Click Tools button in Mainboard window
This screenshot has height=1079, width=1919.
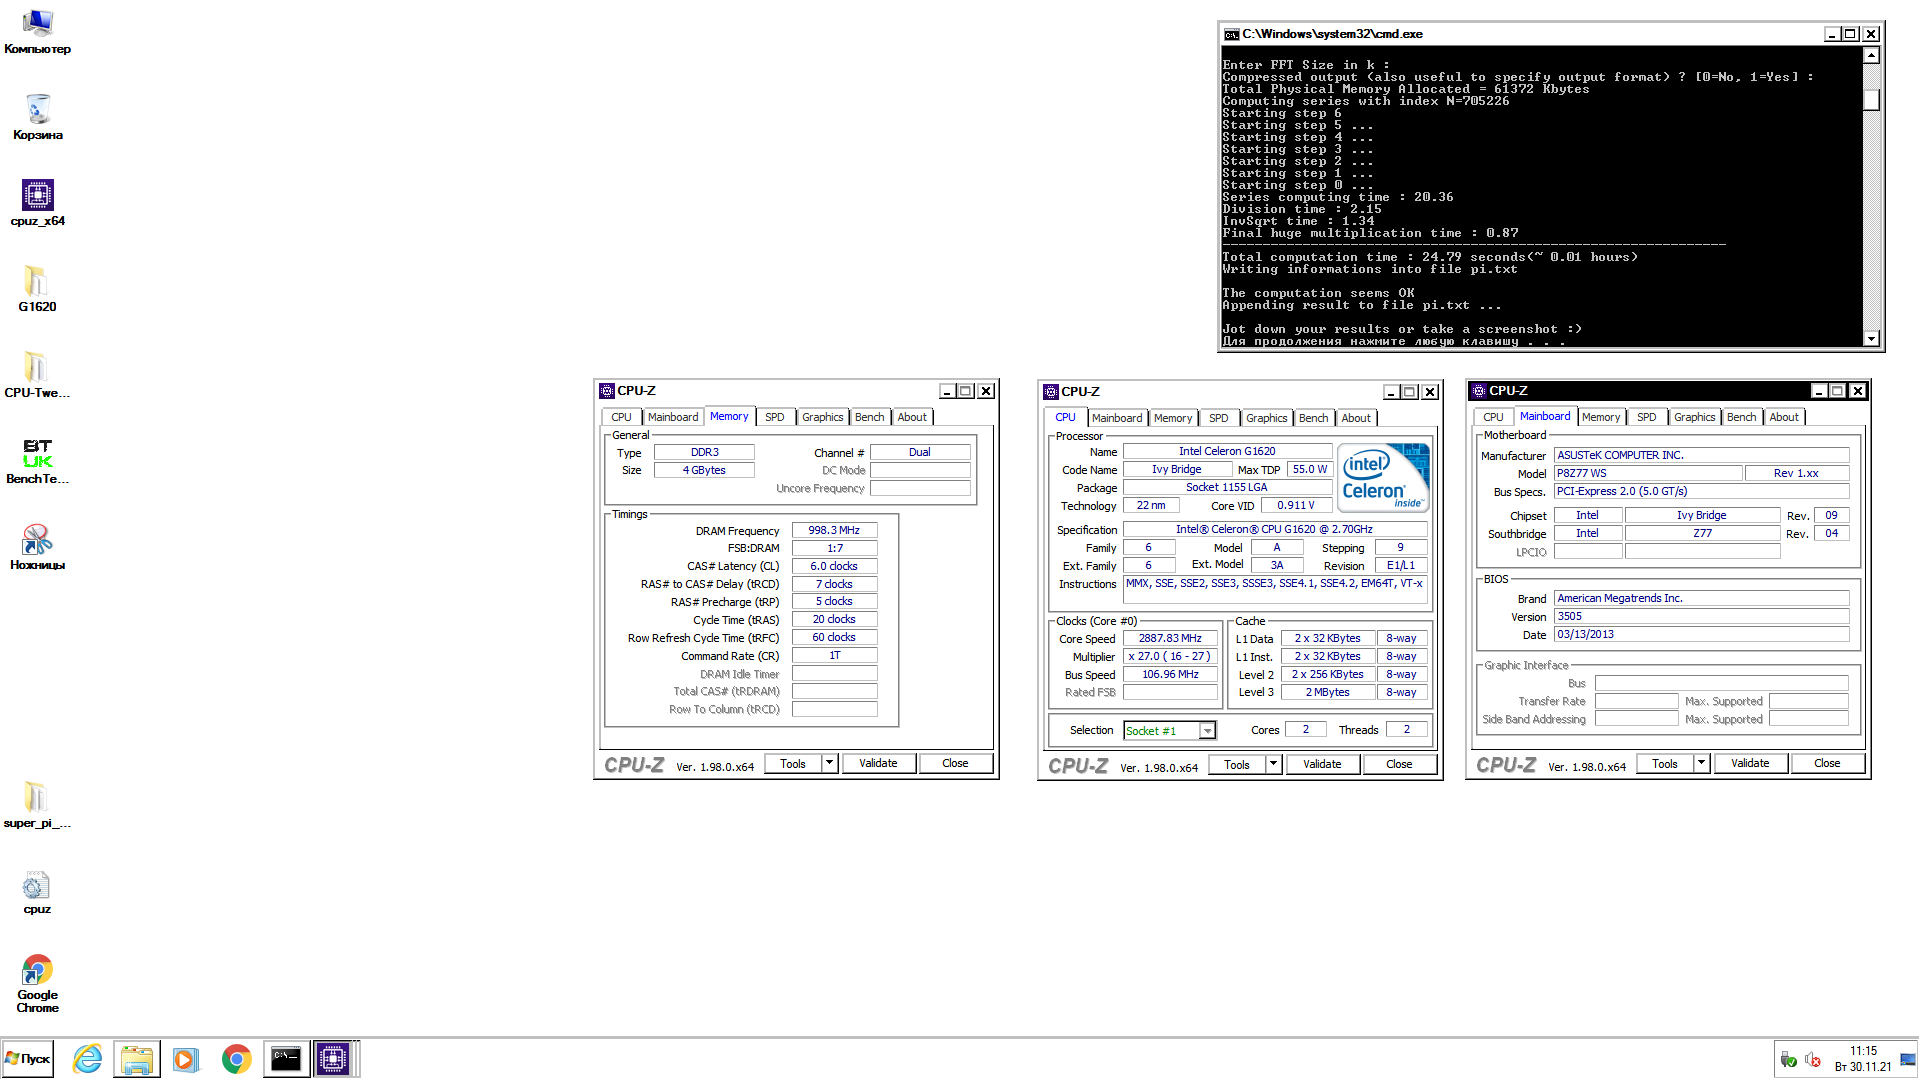1665,763
